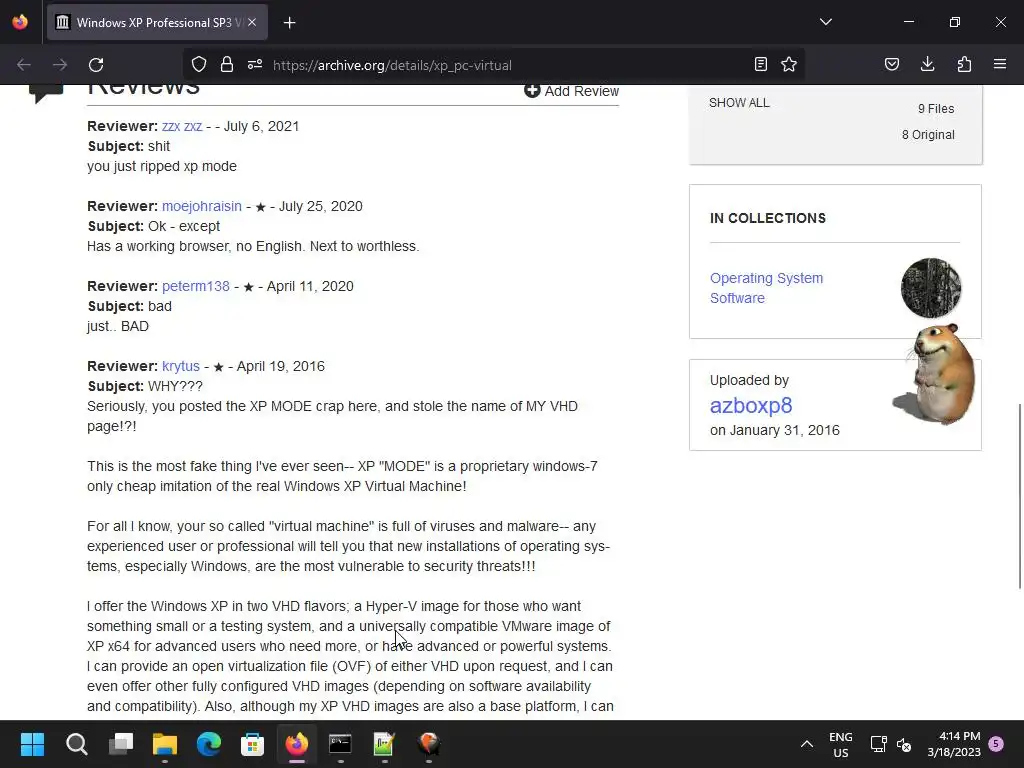The width and height of the screenshot is (1024, 768).
Task: Open muted volume tray icon
Action: [x=904, y=744]
